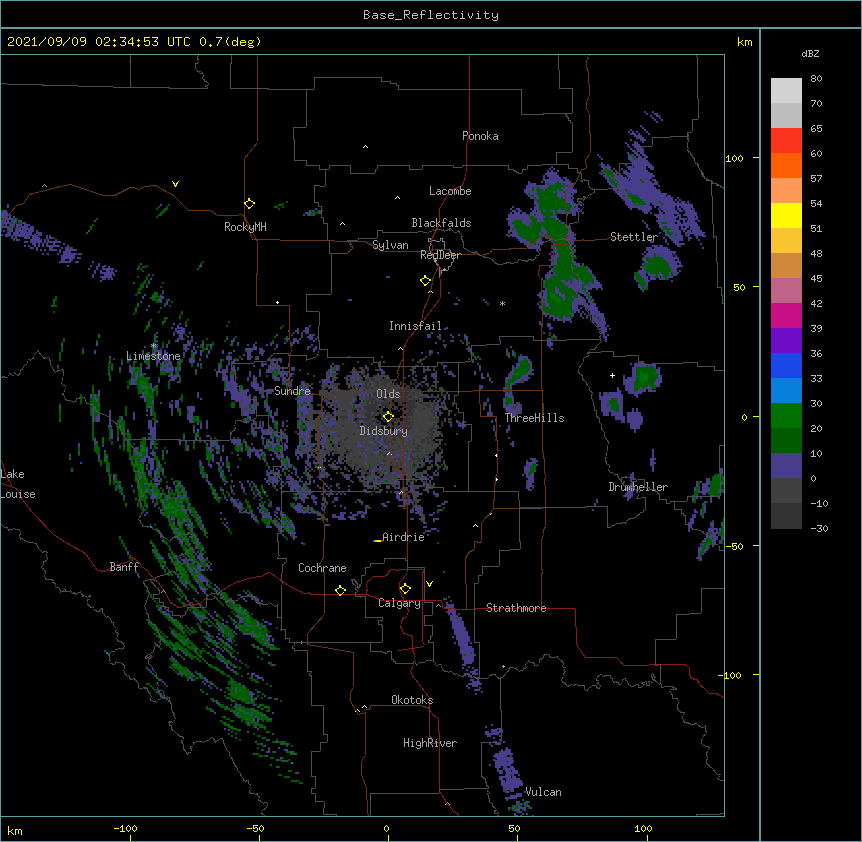Viewport: 862px width, 842px height.
Task: Click the Airdrie city label
Action: point(403,537)
